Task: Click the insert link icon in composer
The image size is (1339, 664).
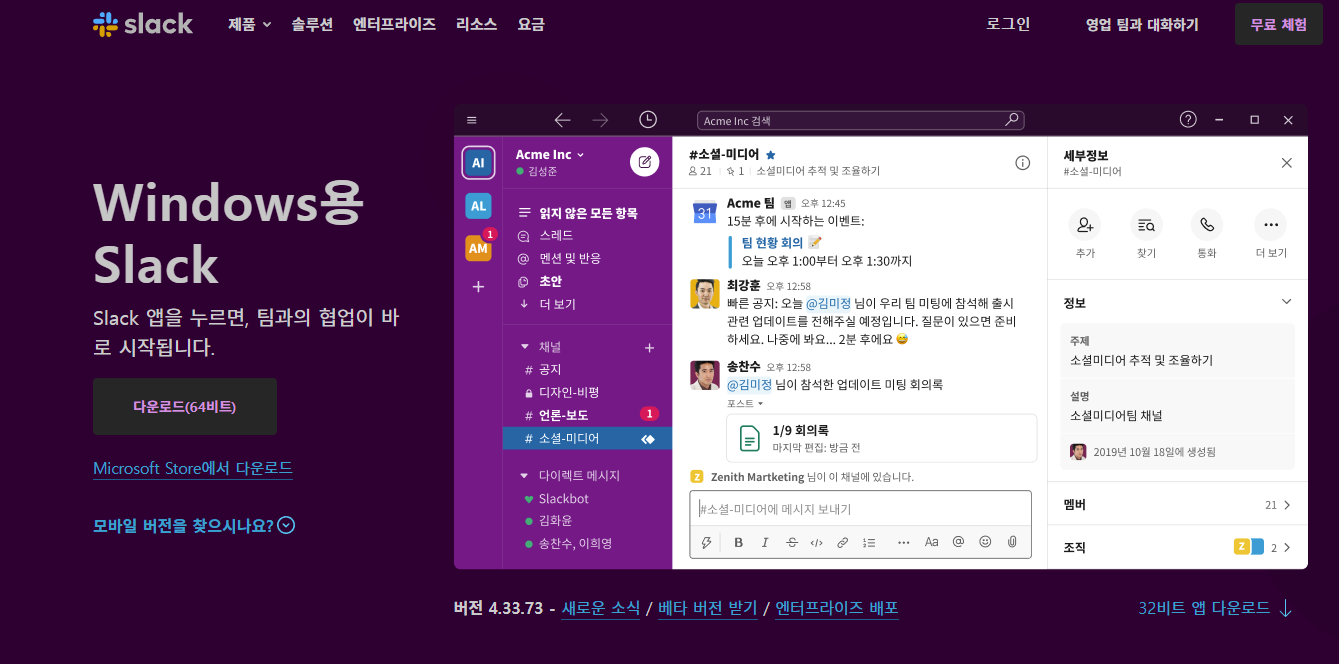Action: (843, 542)
